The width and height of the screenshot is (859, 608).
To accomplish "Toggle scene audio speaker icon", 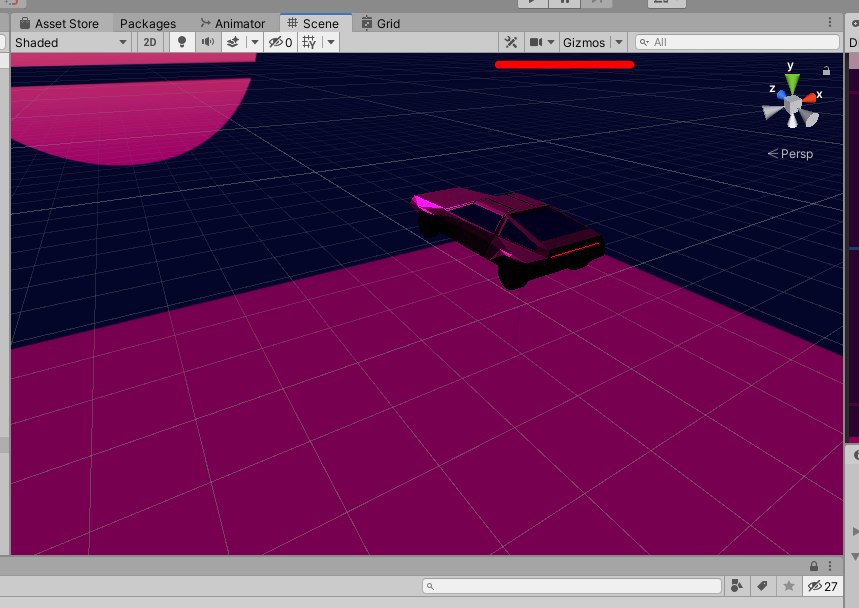I will (208, 42).
